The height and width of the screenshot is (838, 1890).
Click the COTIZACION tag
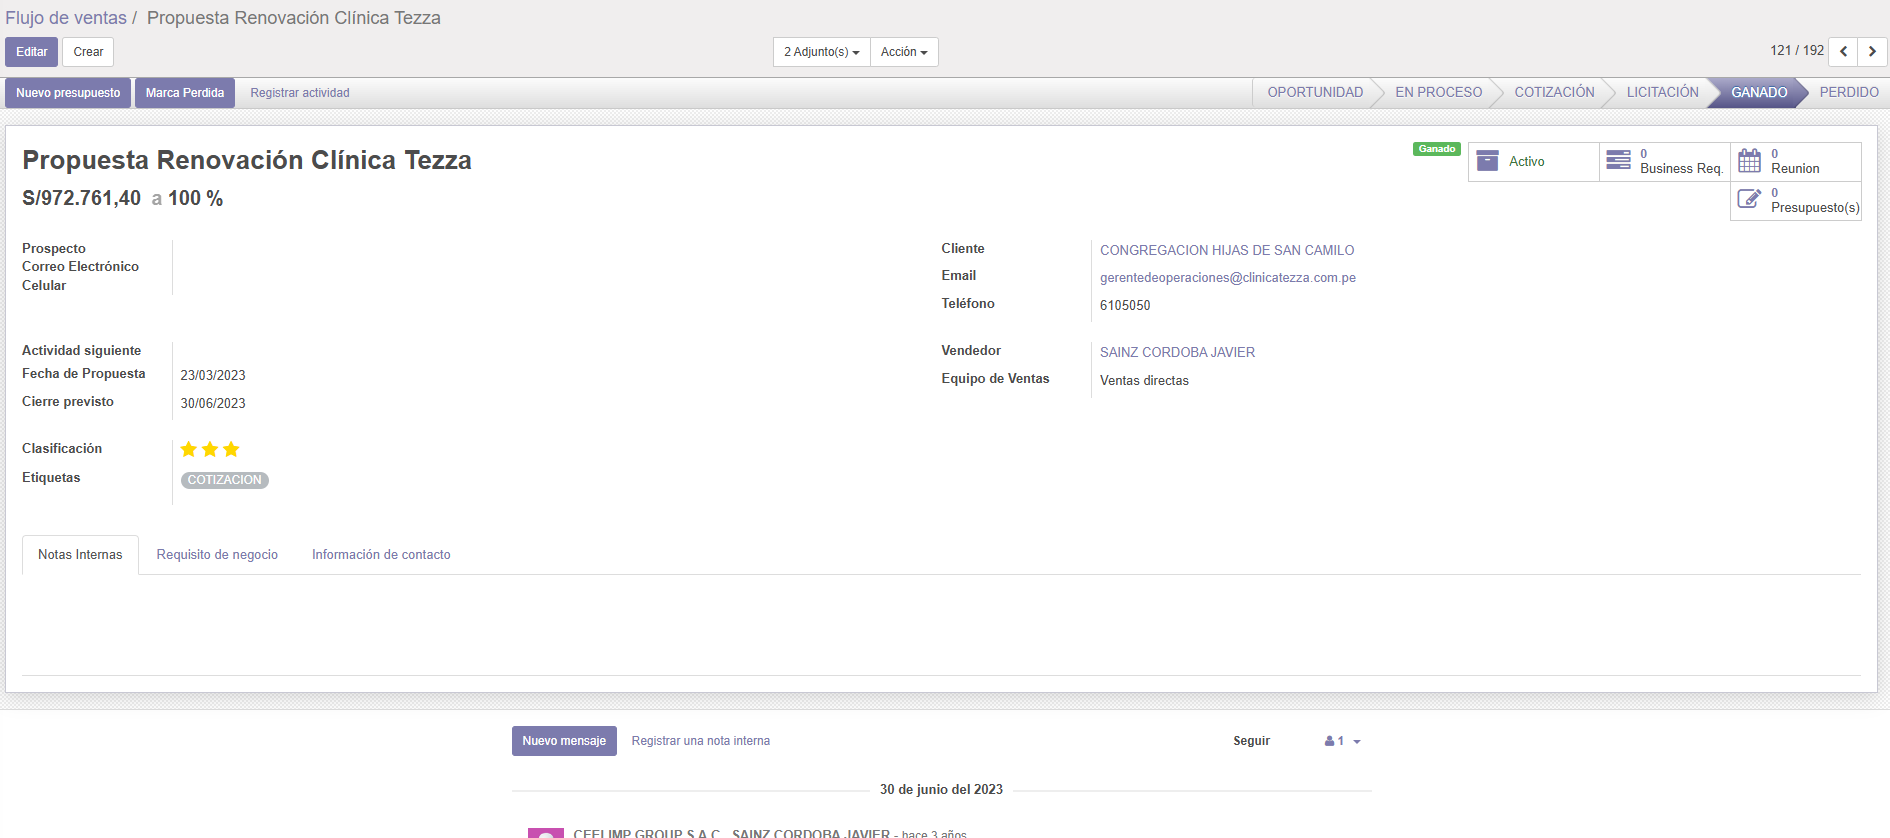click(x=225, y=480)
